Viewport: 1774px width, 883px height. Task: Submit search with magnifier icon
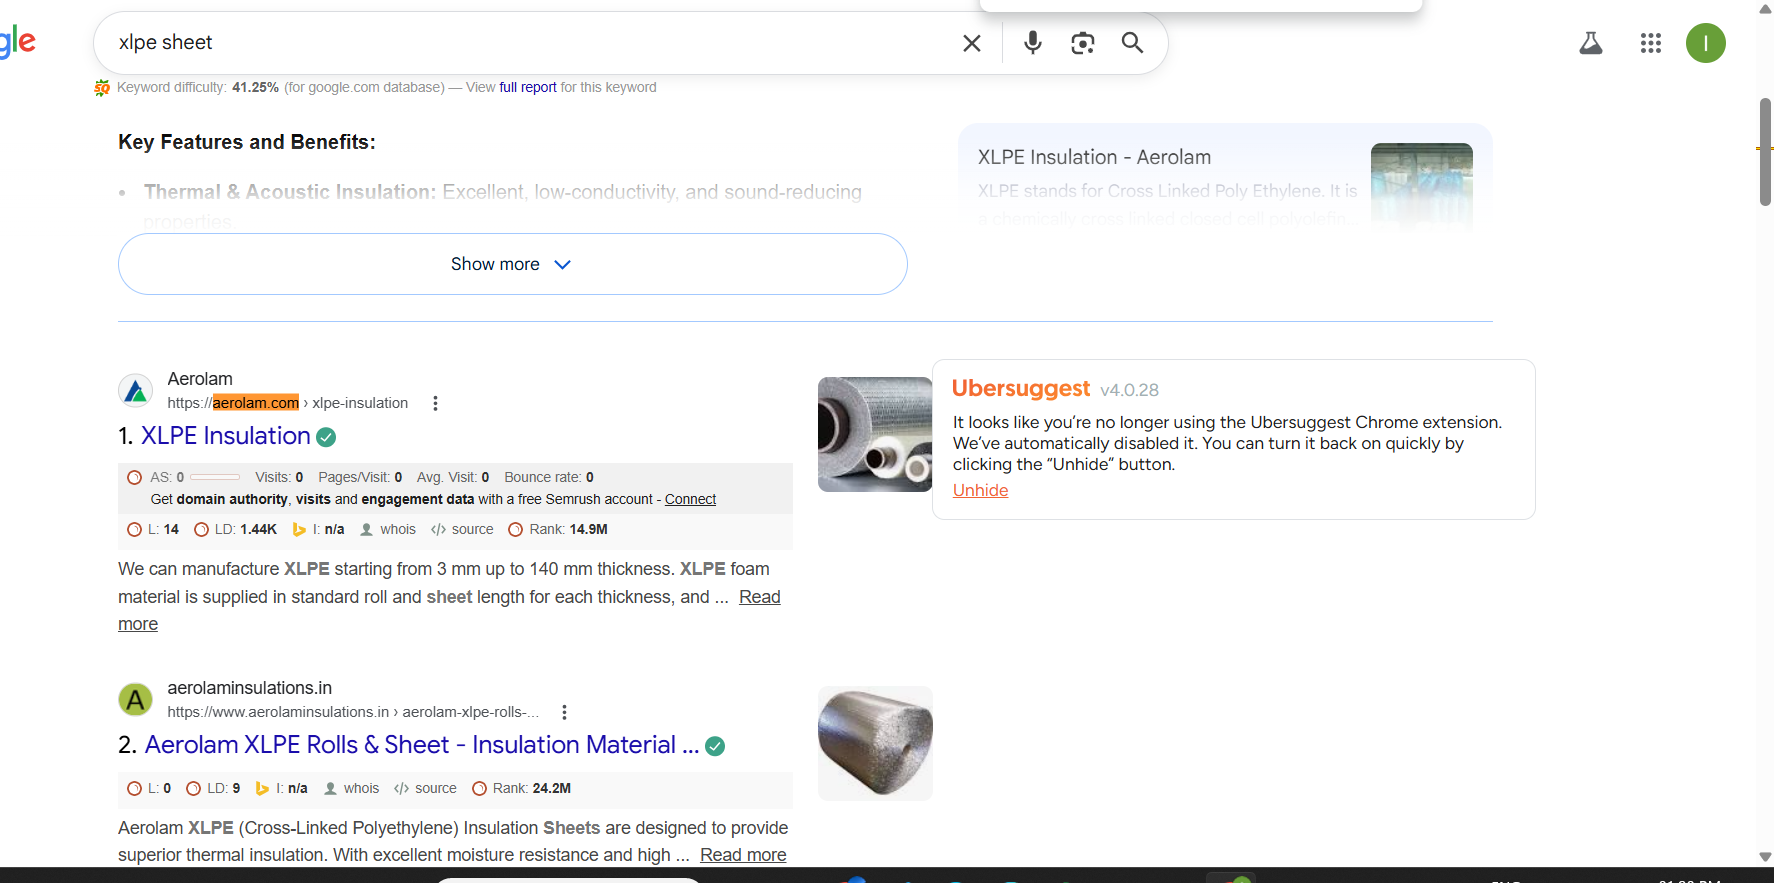(x=1132, y=43)
